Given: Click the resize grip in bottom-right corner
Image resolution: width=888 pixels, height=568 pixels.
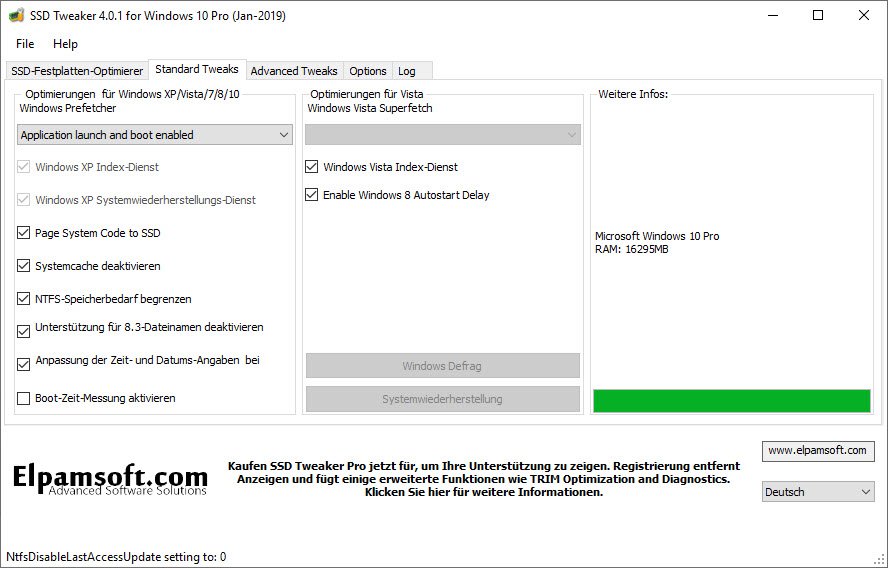Looking at the screenshot, I should [x=881, y=561].
